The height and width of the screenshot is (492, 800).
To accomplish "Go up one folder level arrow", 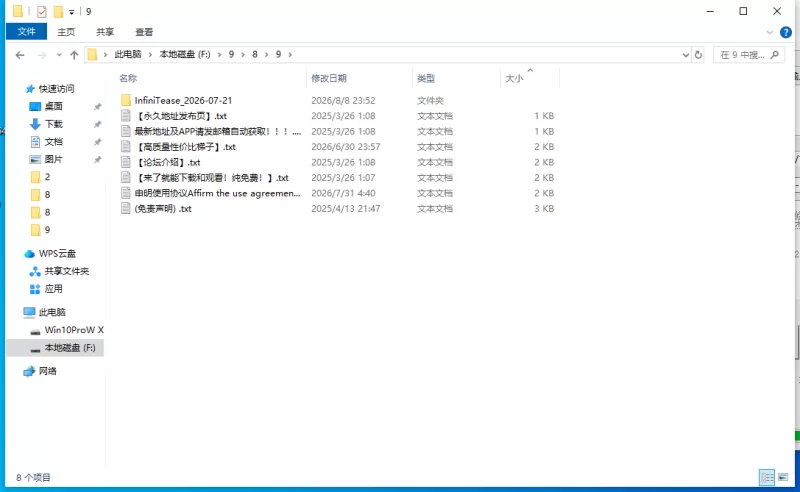I will pyautogui.click(x=74, y=55).
